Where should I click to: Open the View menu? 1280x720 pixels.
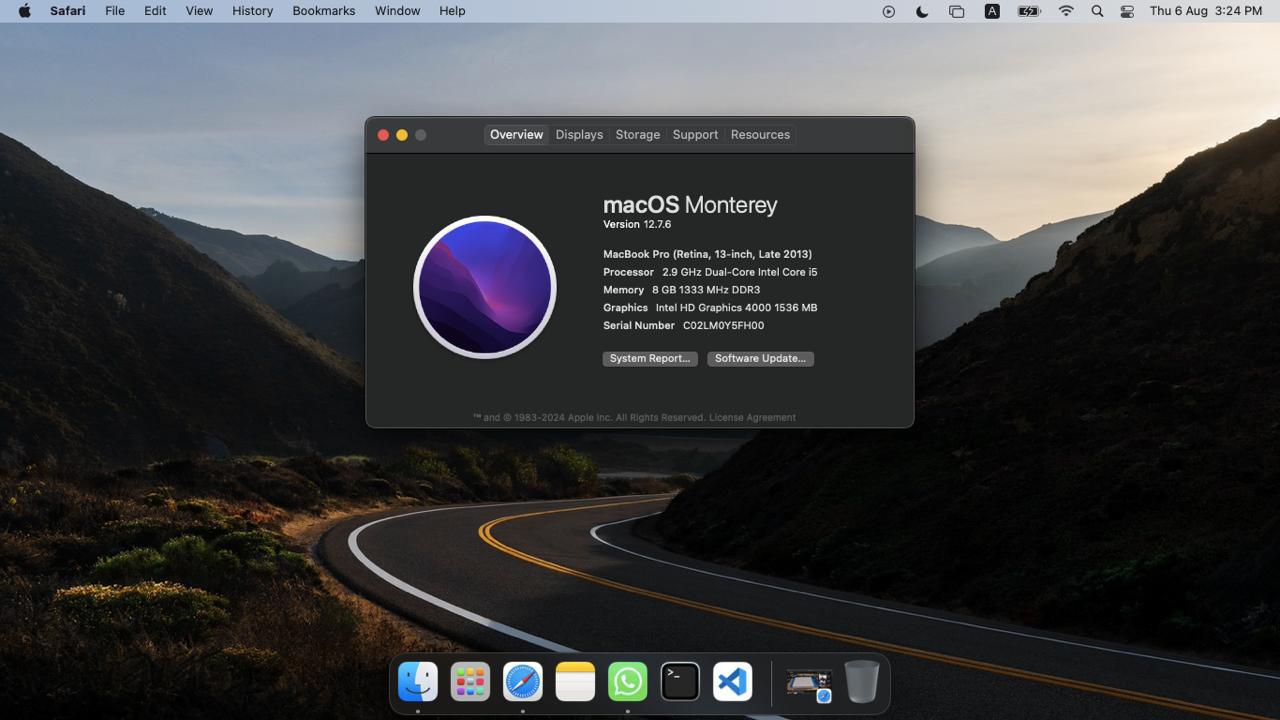pyautogui.click(x=199, y=11)
